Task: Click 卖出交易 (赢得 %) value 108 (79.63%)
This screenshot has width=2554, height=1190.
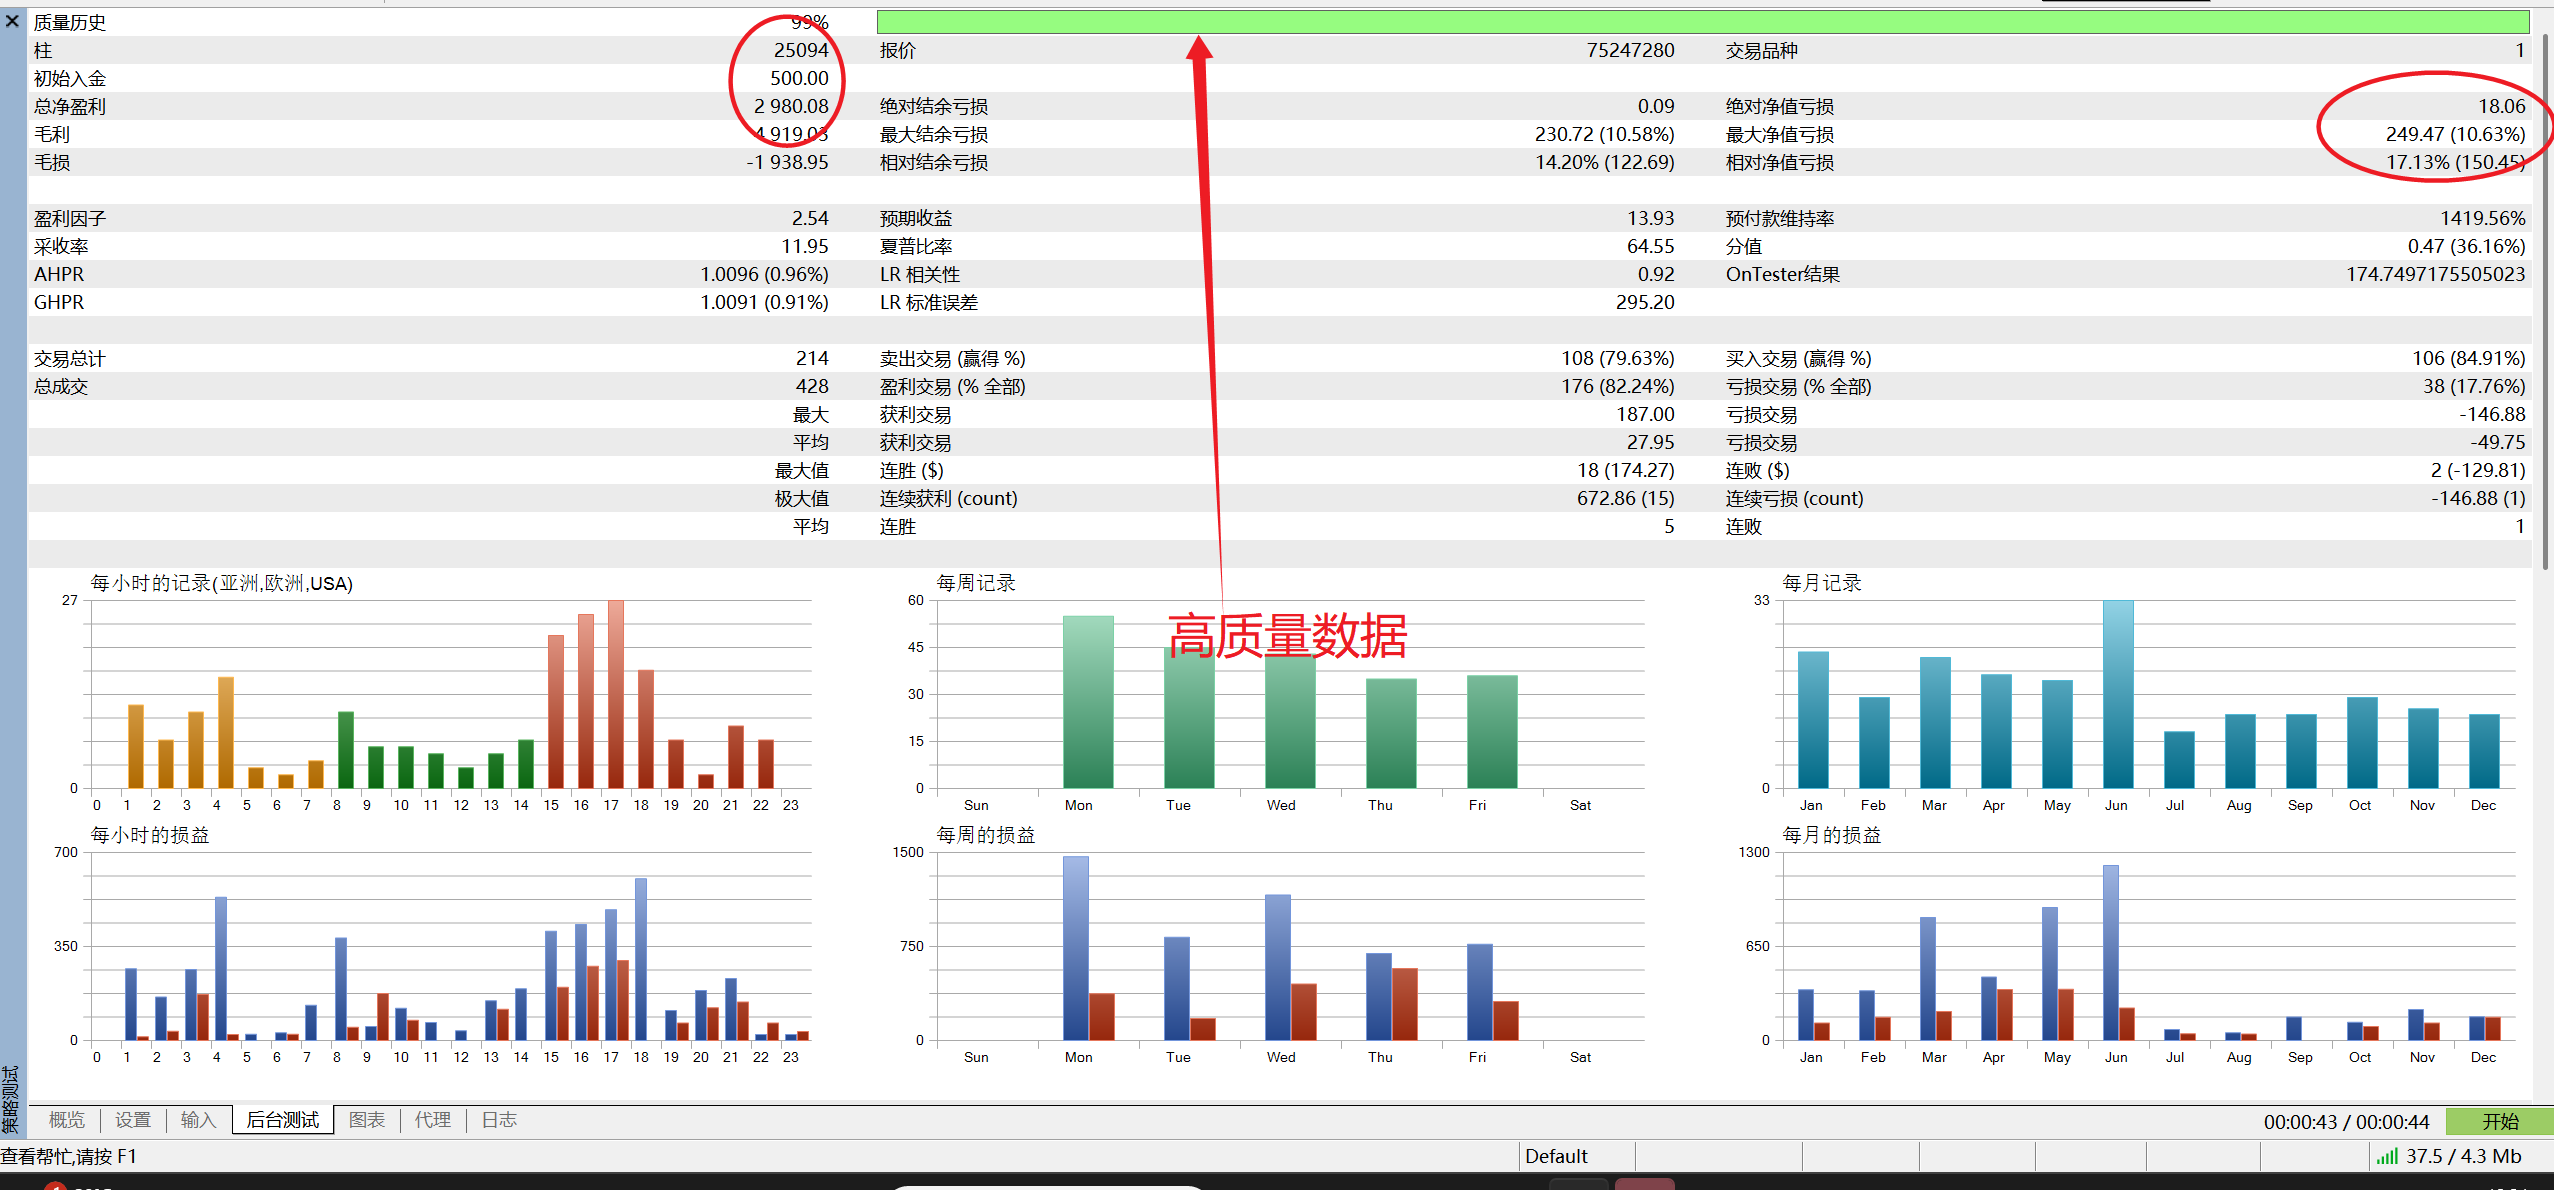Action: coord(1617,358)
